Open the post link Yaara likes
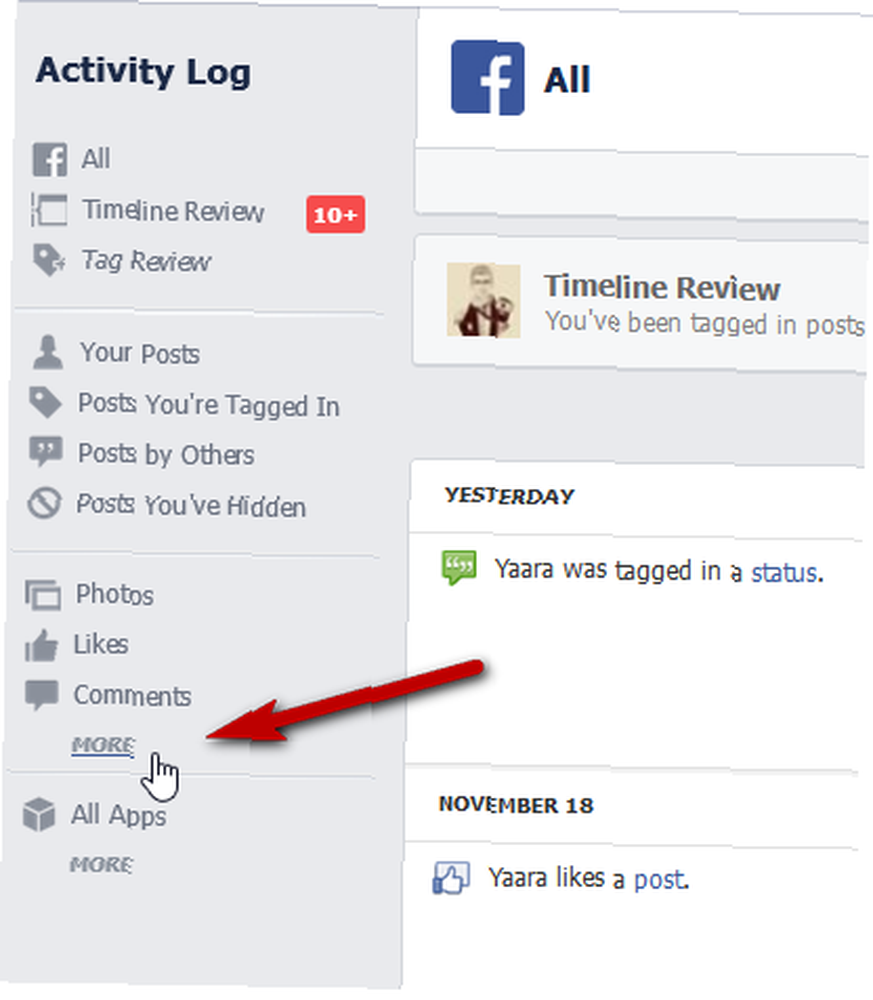Screen dimensions: 873x1000 pos(659,879)
